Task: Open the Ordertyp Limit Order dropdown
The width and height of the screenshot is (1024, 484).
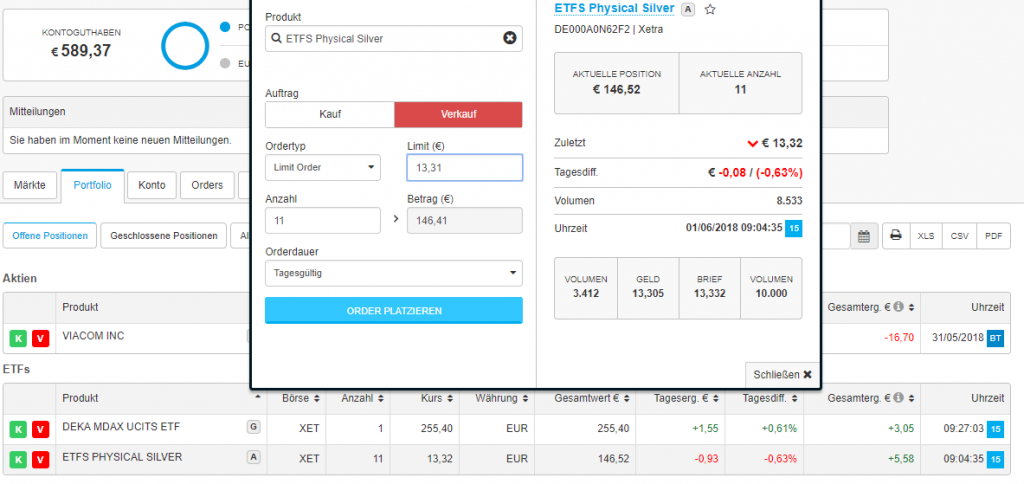Action: click(323, 167)
